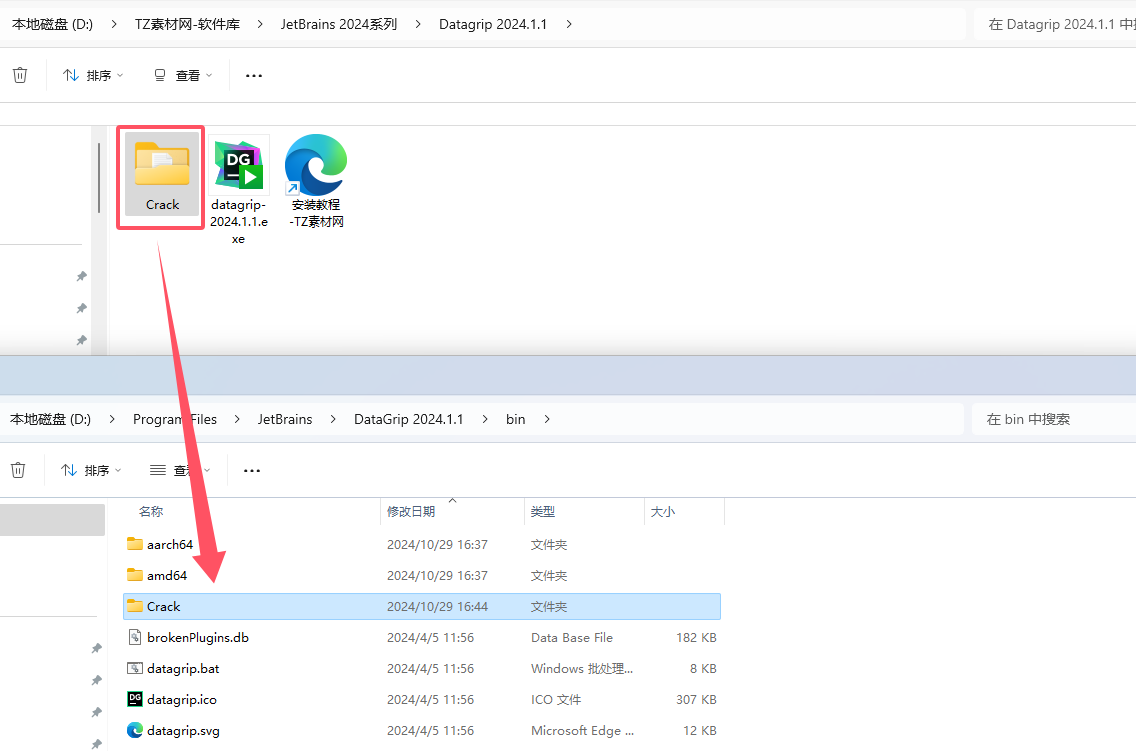The width and height of the screenshot is (1136, 751).
Task: Click the bin breadcrumb segment
Action: click(515, 419)
